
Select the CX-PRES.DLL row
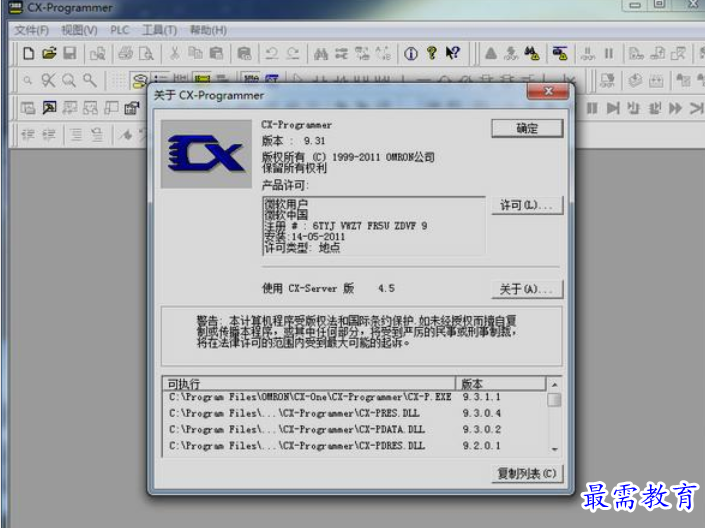tap(355, 413)
